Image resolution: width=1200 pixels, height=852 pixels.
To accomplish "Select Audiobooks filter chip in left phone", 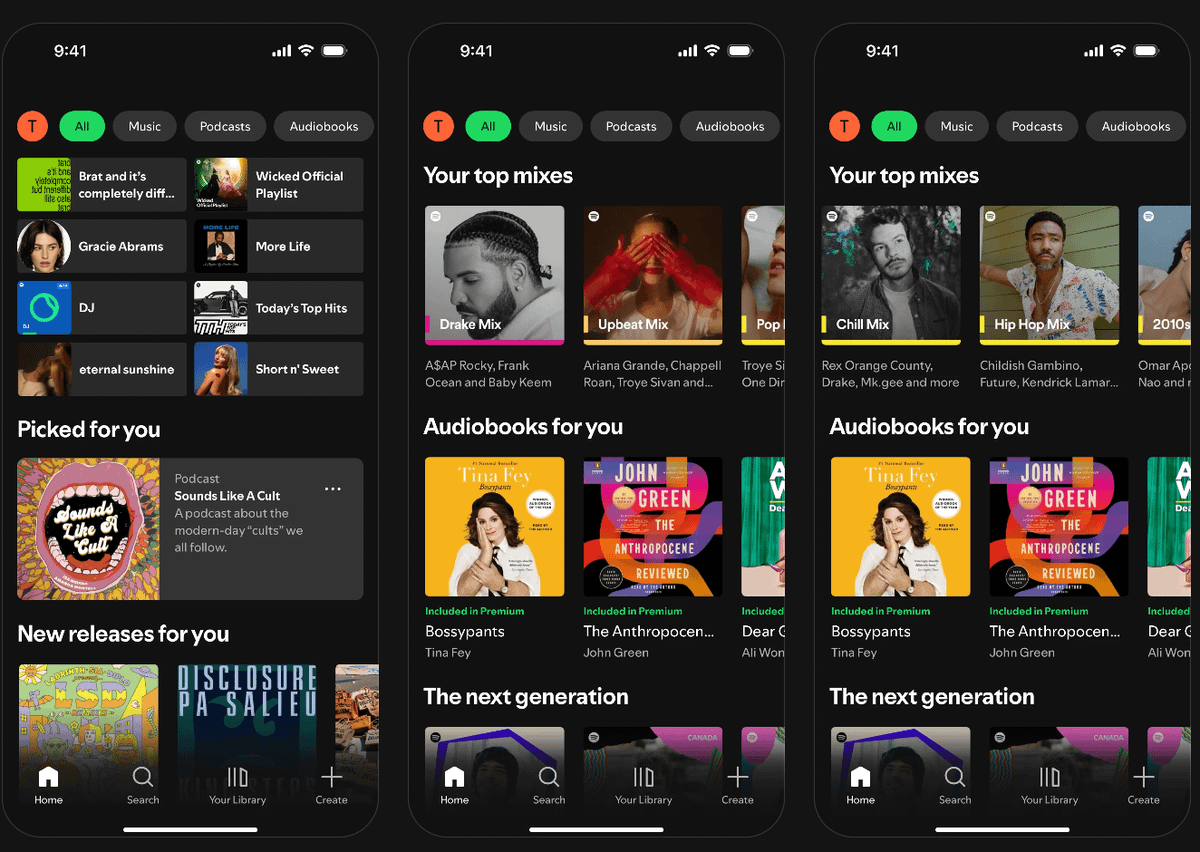I will point(324,126).
